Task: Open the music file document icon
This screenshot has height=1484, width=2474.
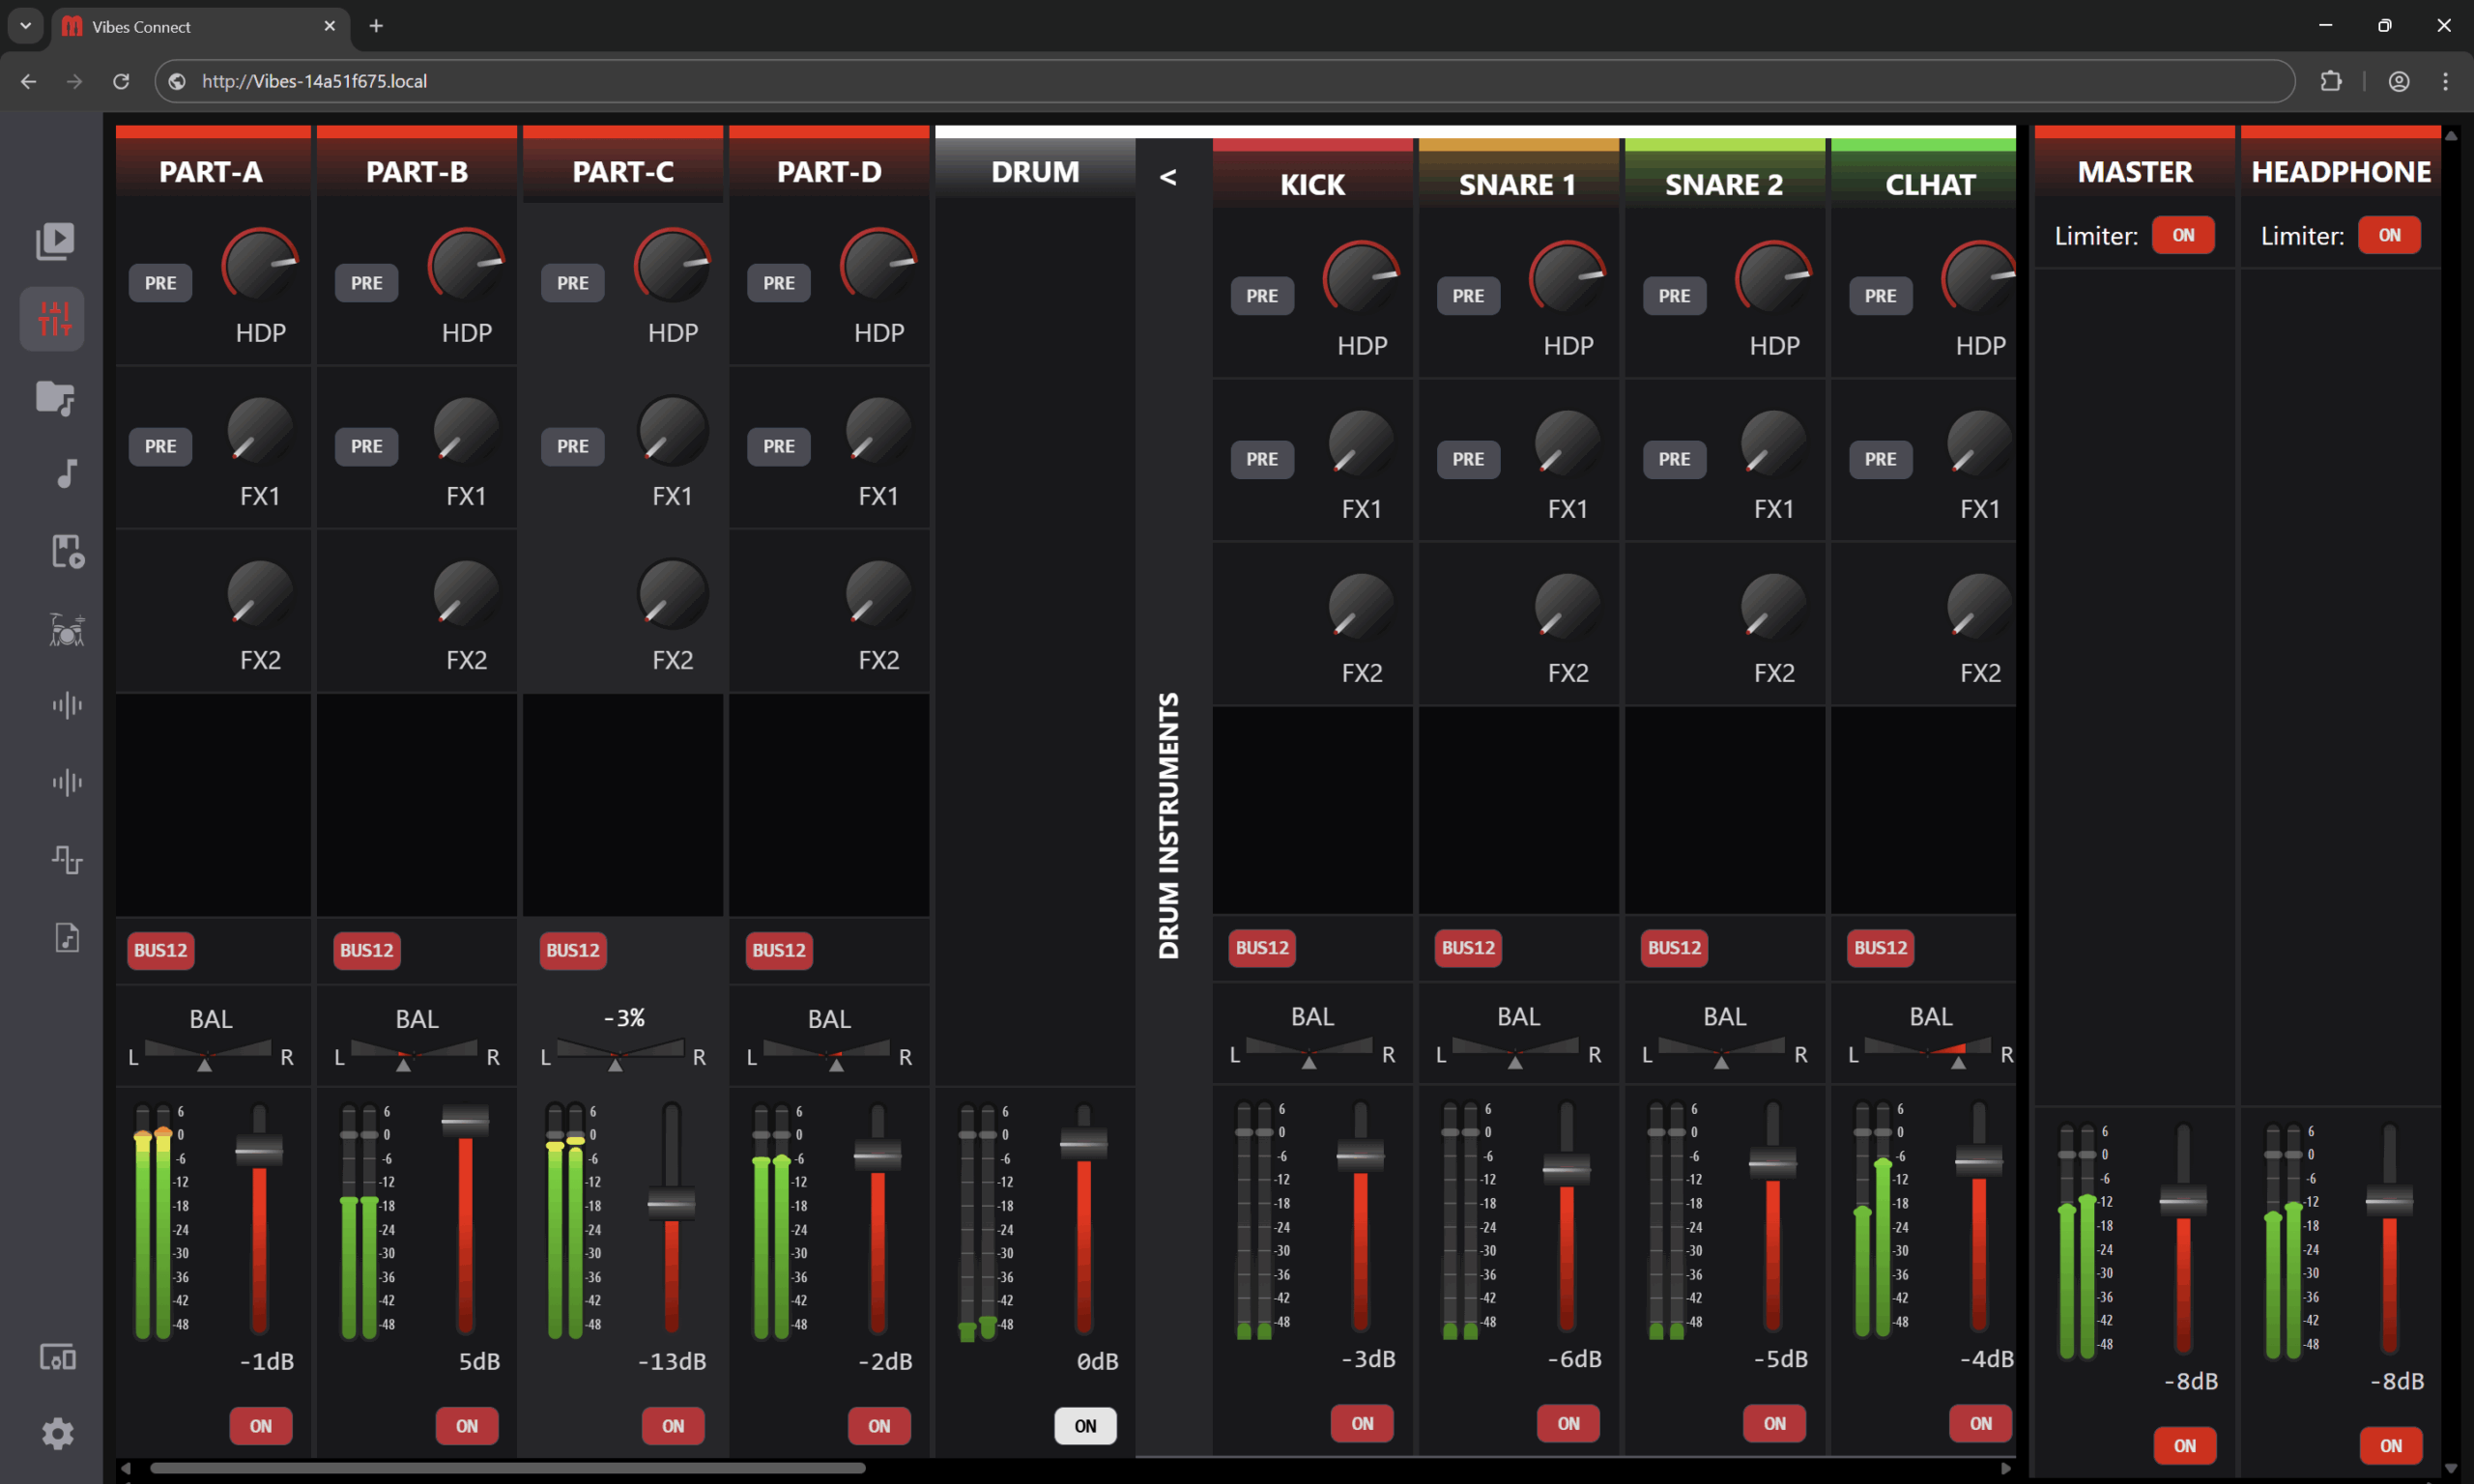Action: [66, 937]
